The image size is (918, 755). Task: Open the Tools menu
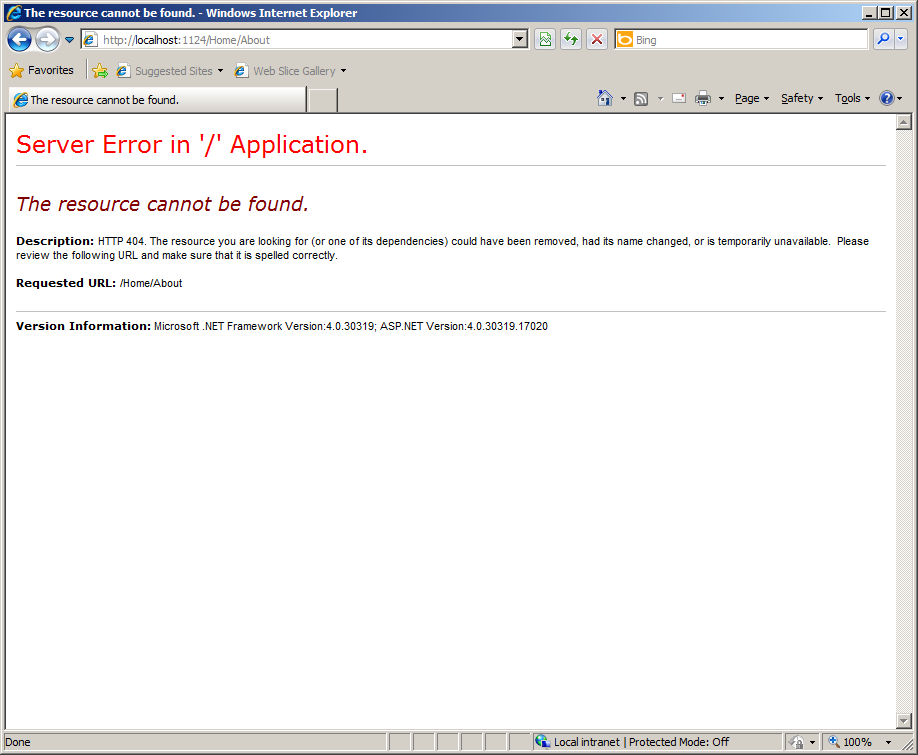[x=852, y=98]
